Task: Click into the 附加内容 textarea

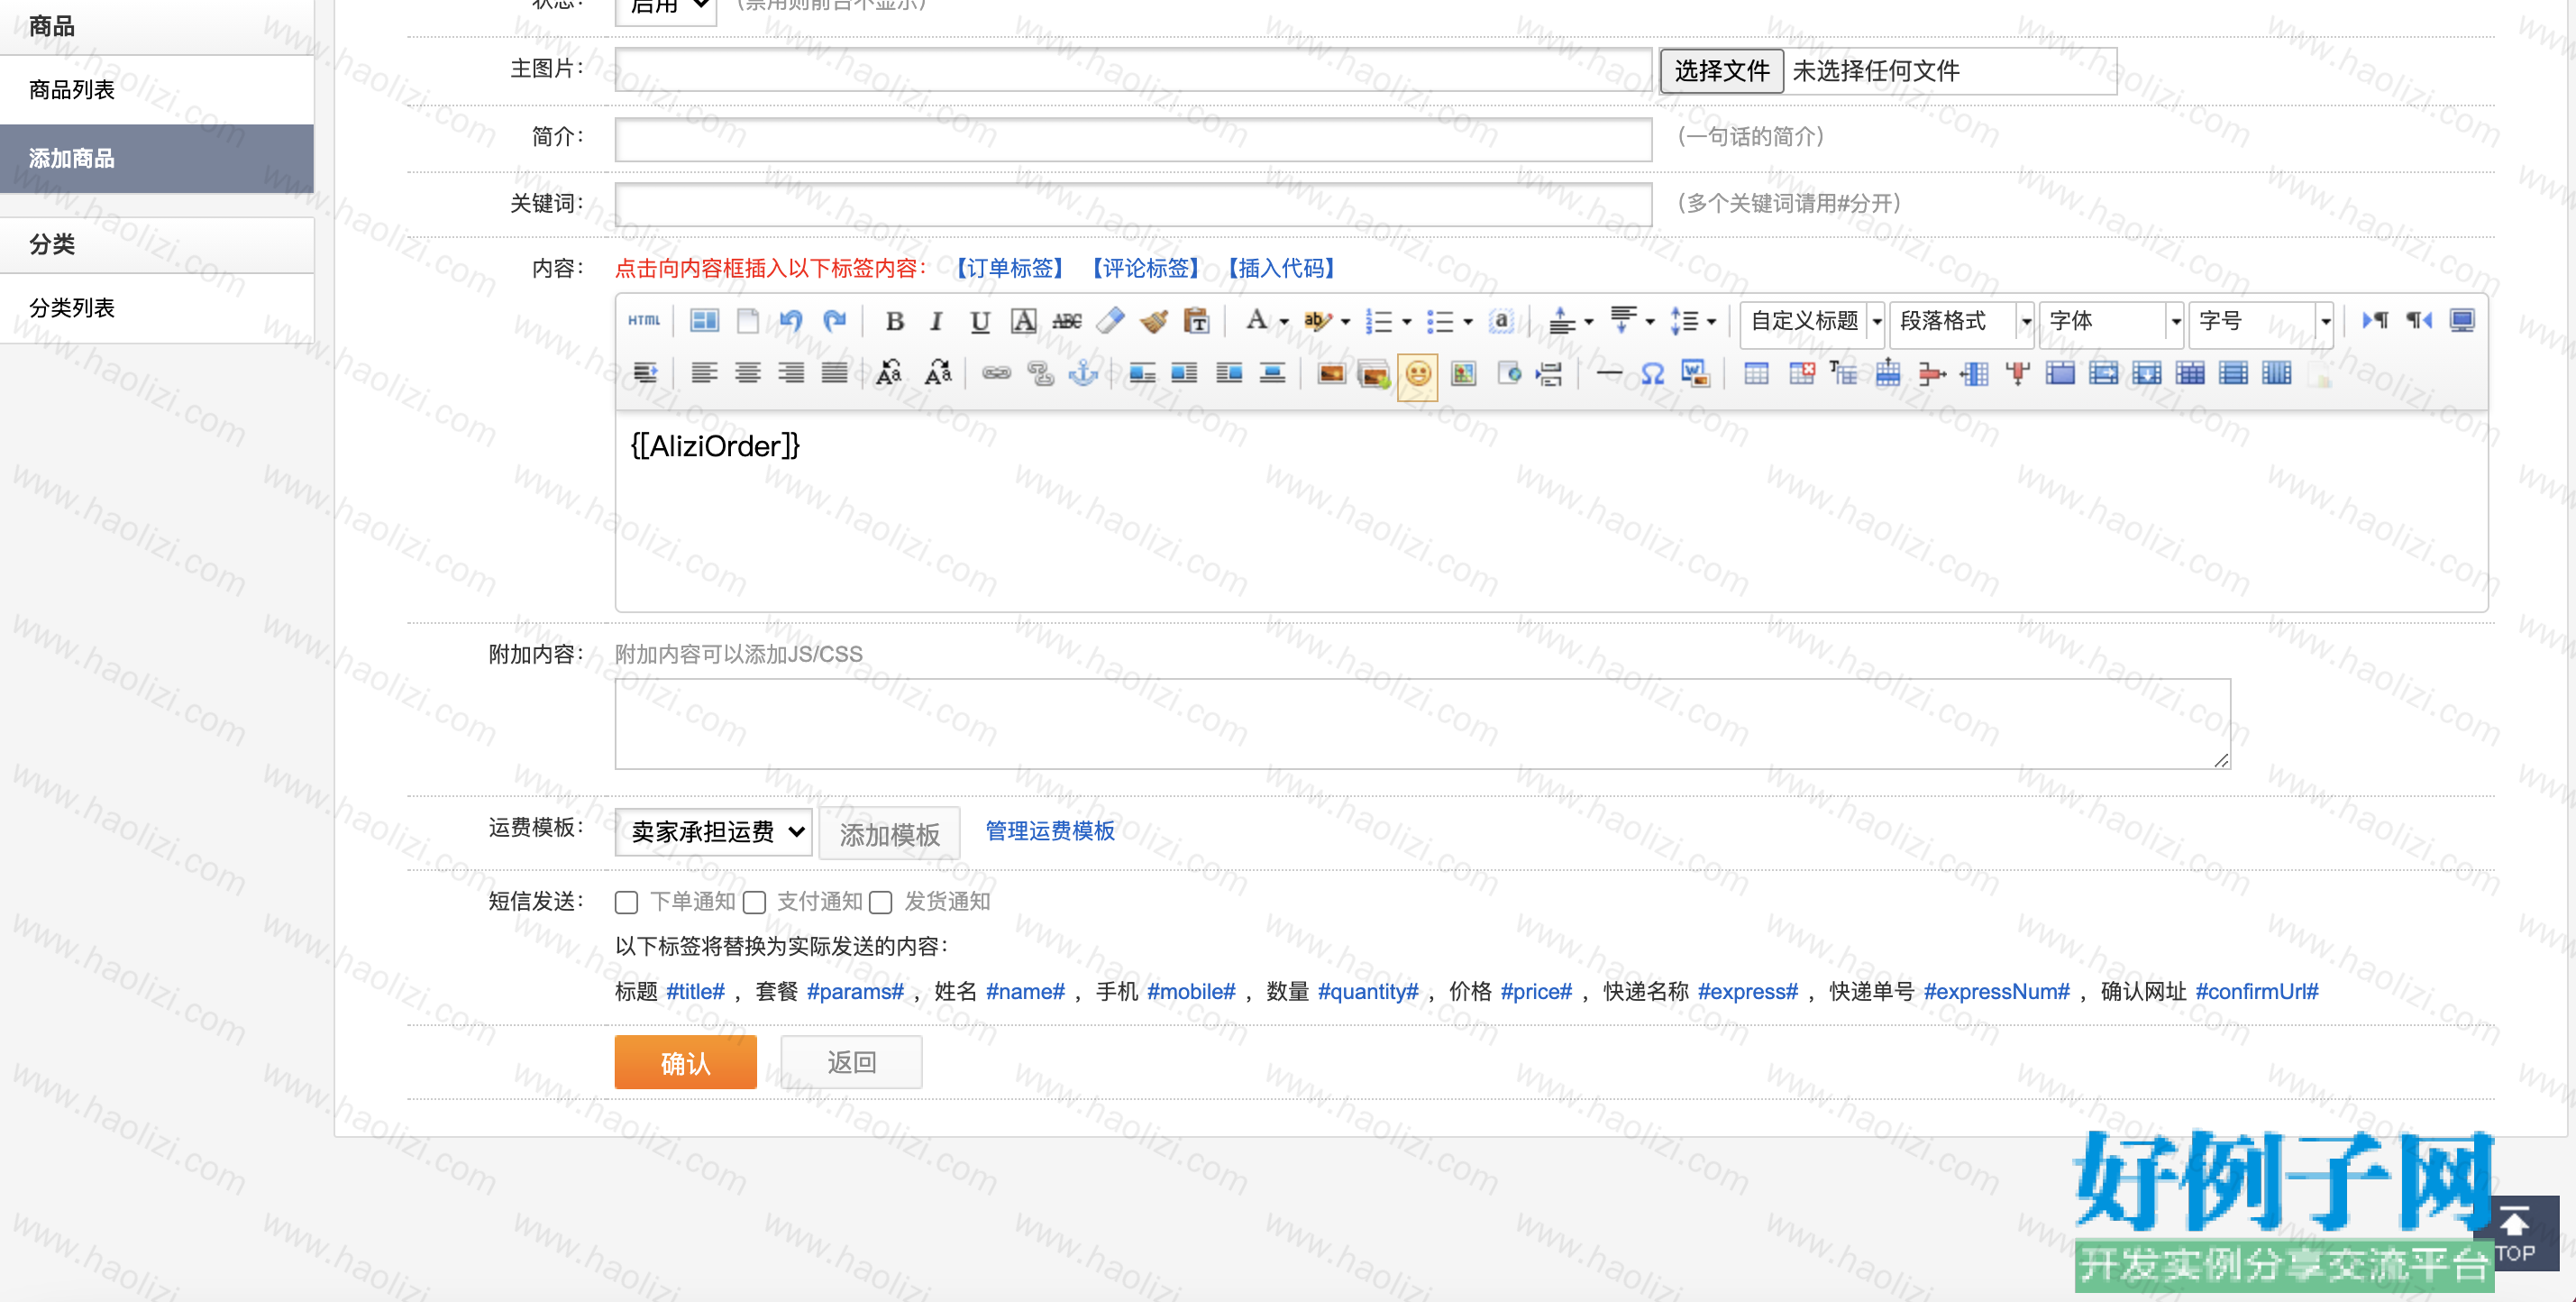Action: tap(1423, 724)
